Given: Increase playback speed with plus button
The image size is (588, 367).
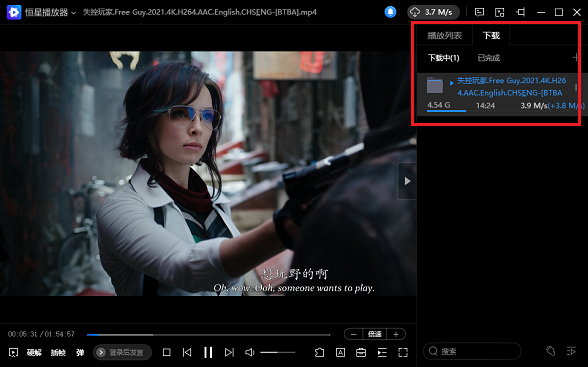Looking at the screenshot, I should [396, 334].
